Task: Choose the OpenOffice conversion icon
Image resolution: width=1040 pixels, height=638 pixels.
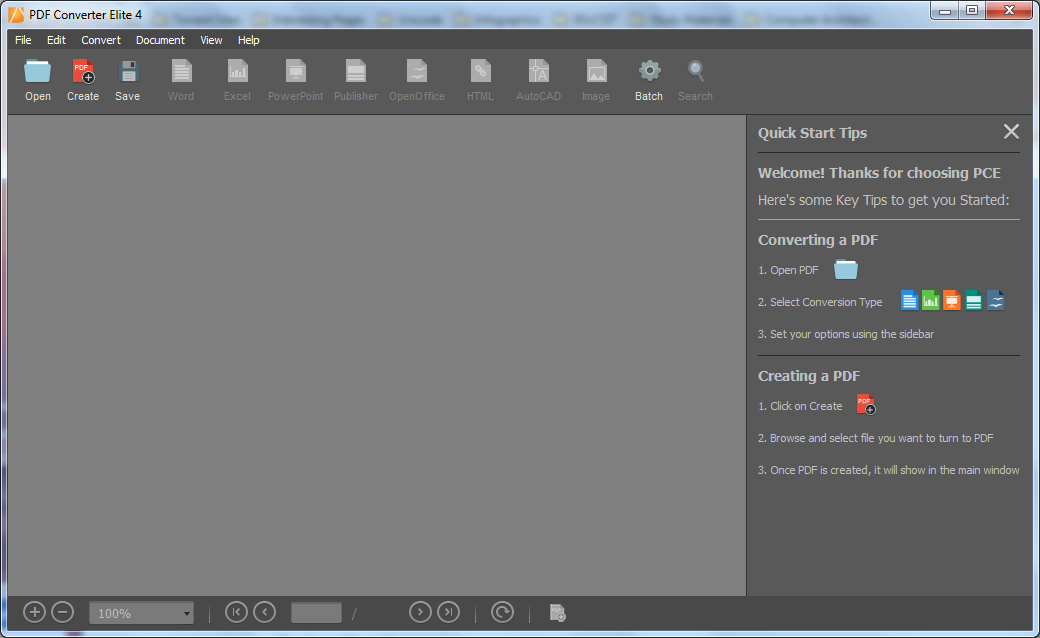Action: [x=417, y=72]
